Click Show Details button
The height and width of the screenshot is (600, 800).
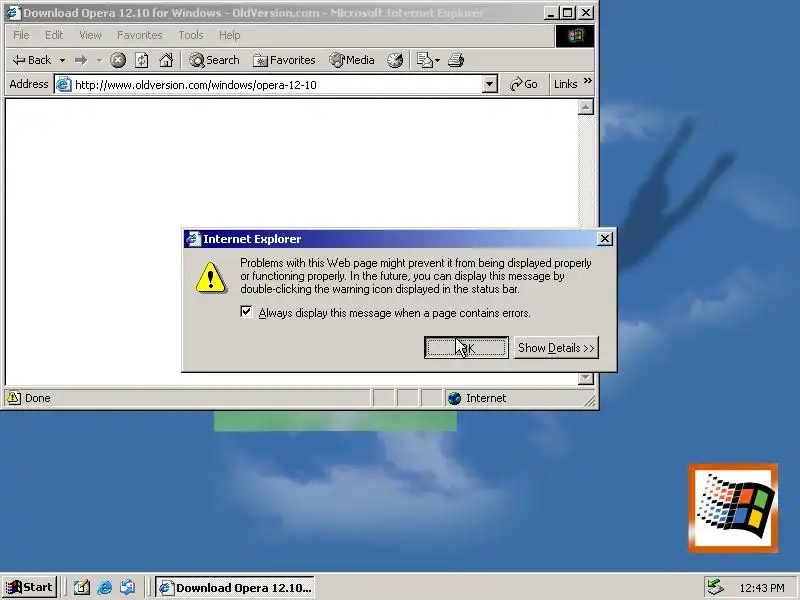[556, 347]
